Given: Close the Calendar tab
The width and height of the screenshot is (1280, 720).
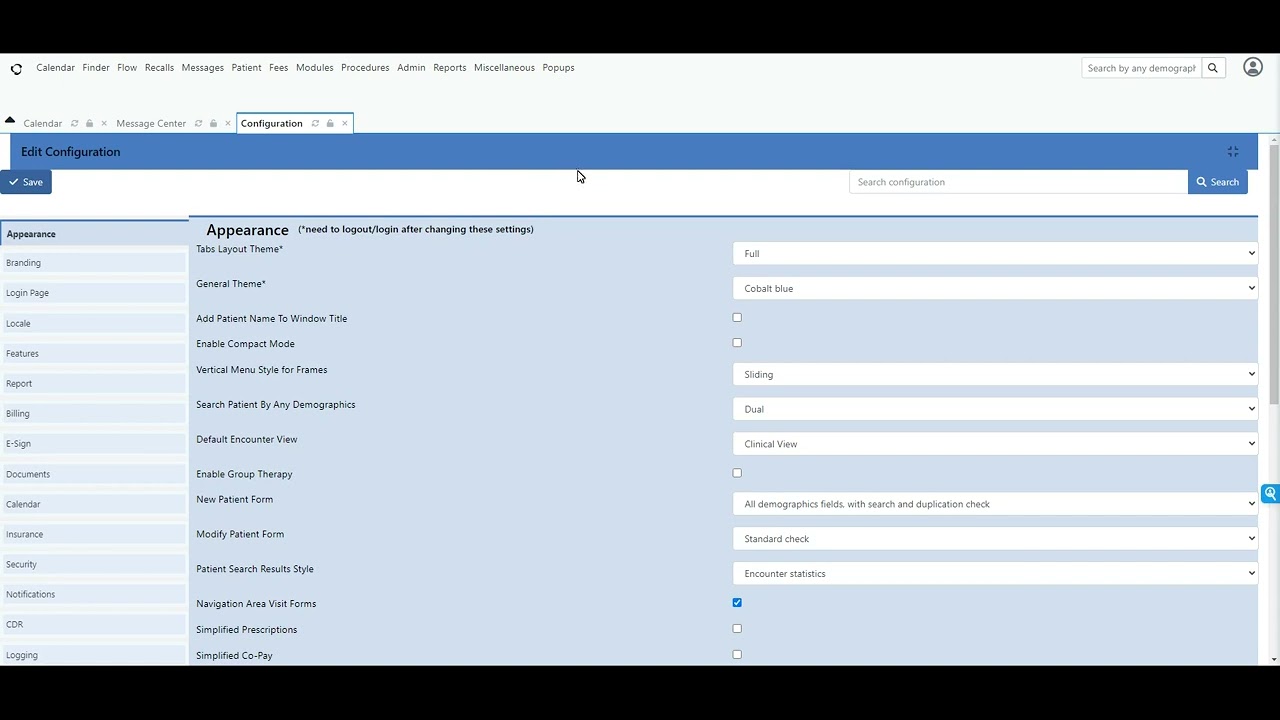Looking at the screenshot, I should [x=104, y=123].
